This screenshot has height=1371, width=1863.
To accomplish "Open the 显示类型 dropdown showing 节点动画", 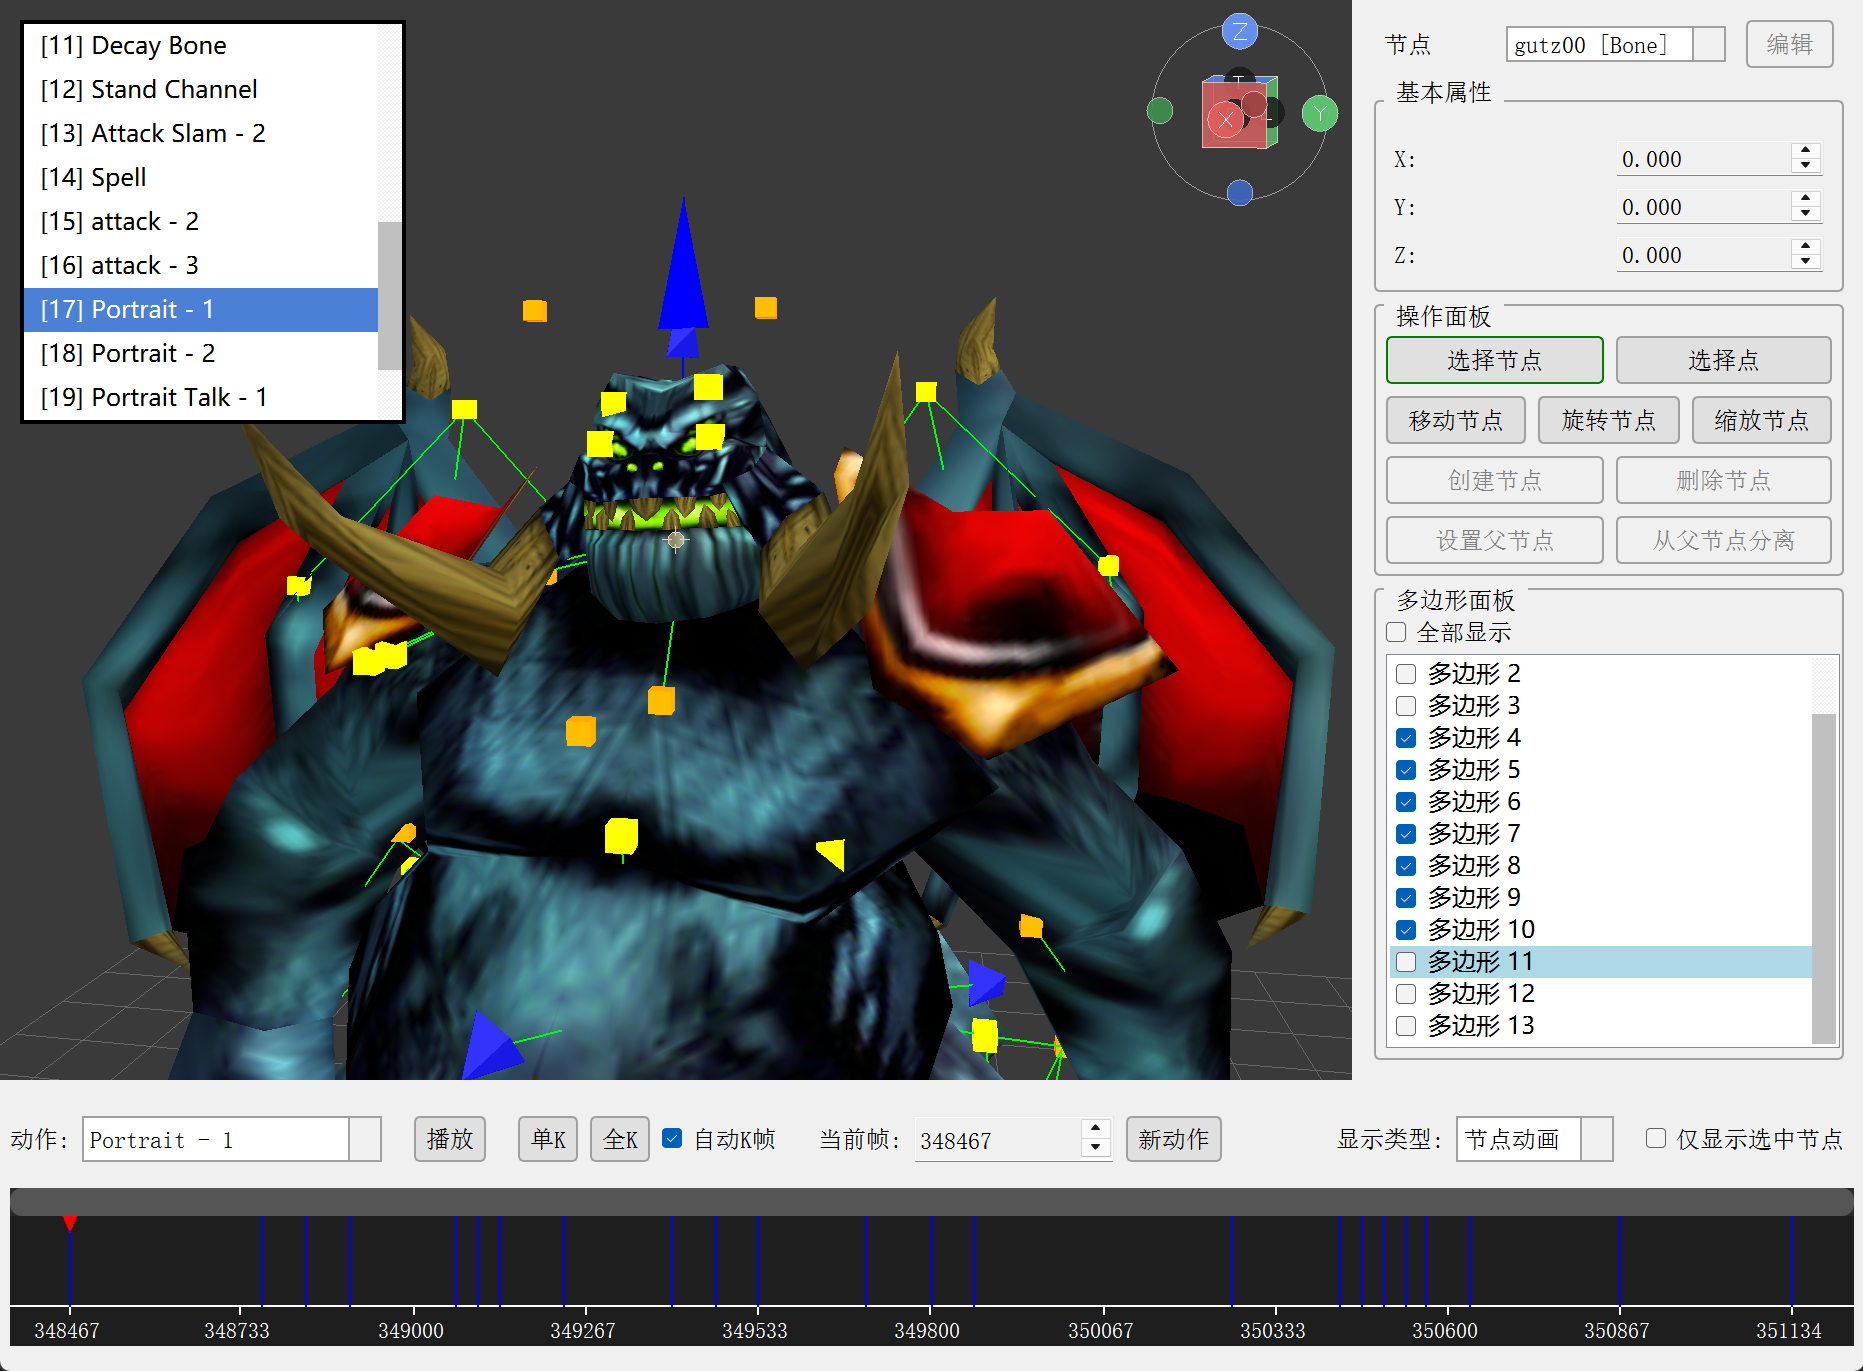I will (1535, 1139).
